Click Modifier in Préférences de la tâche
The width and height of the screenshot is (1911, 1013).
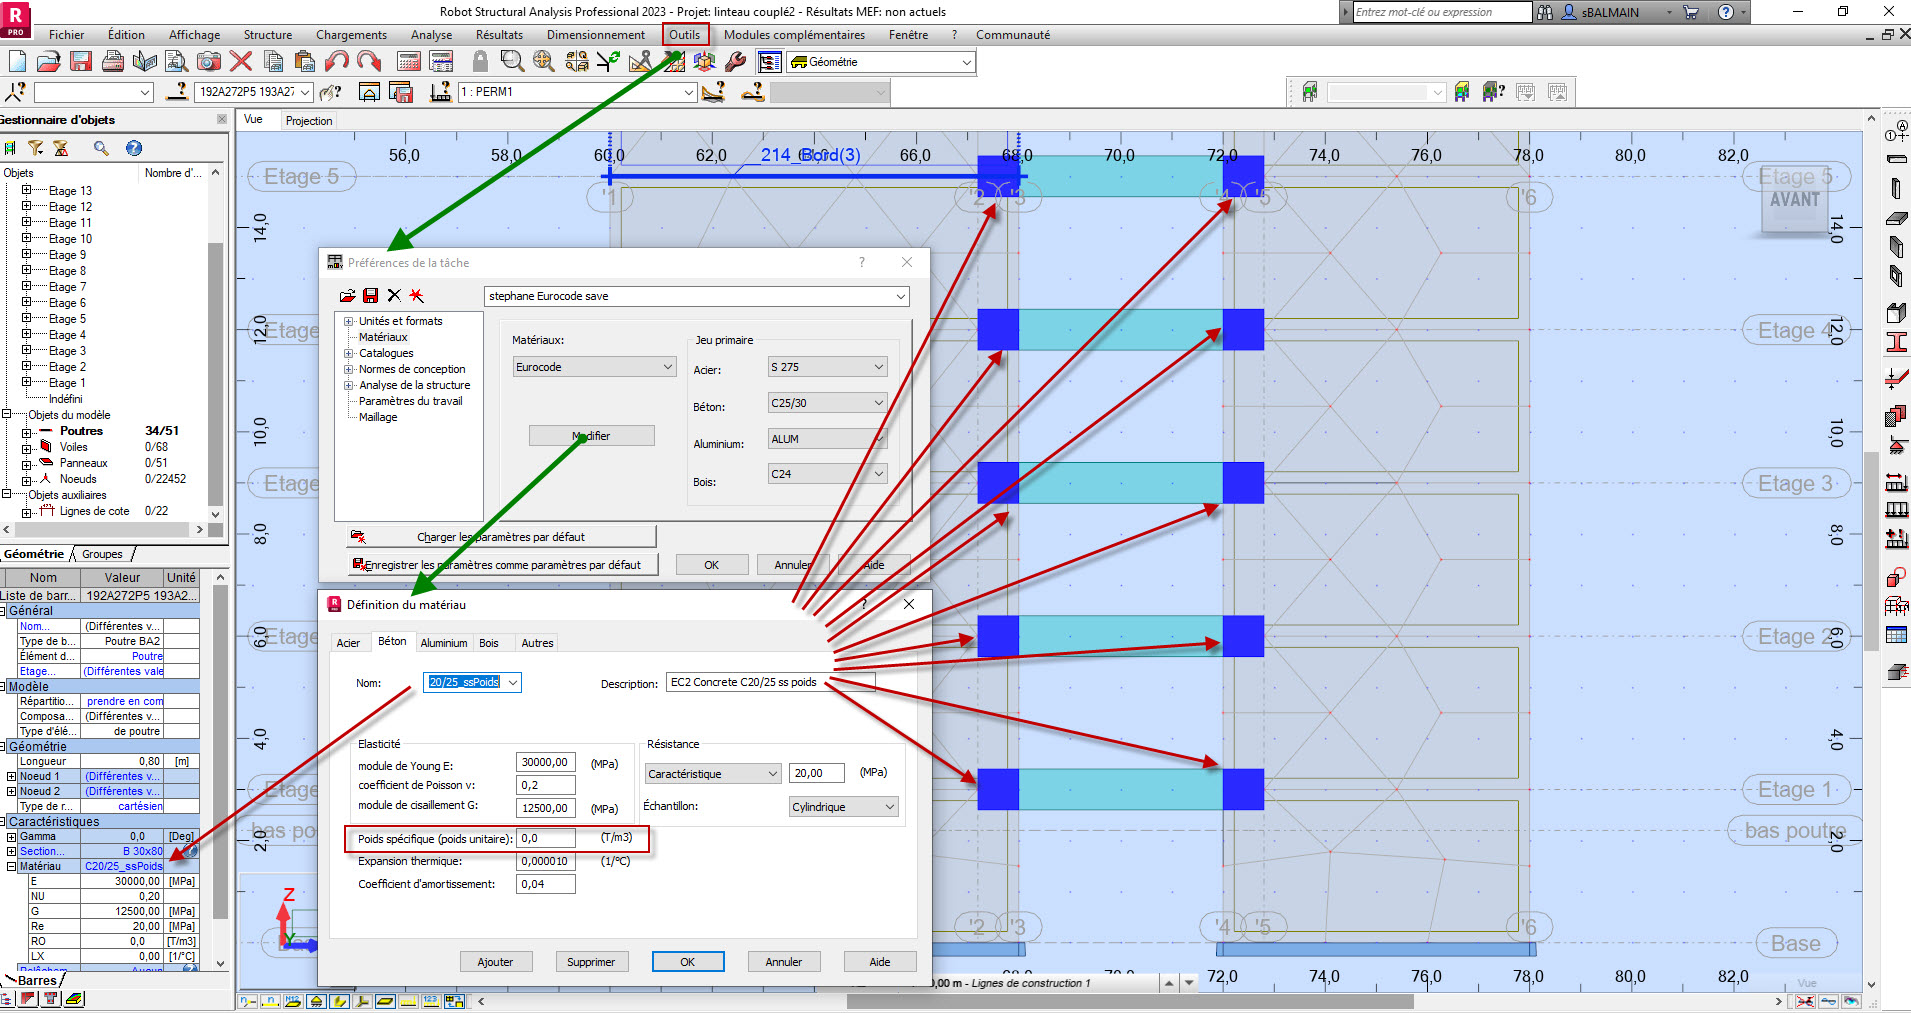[x=591, y=435]
